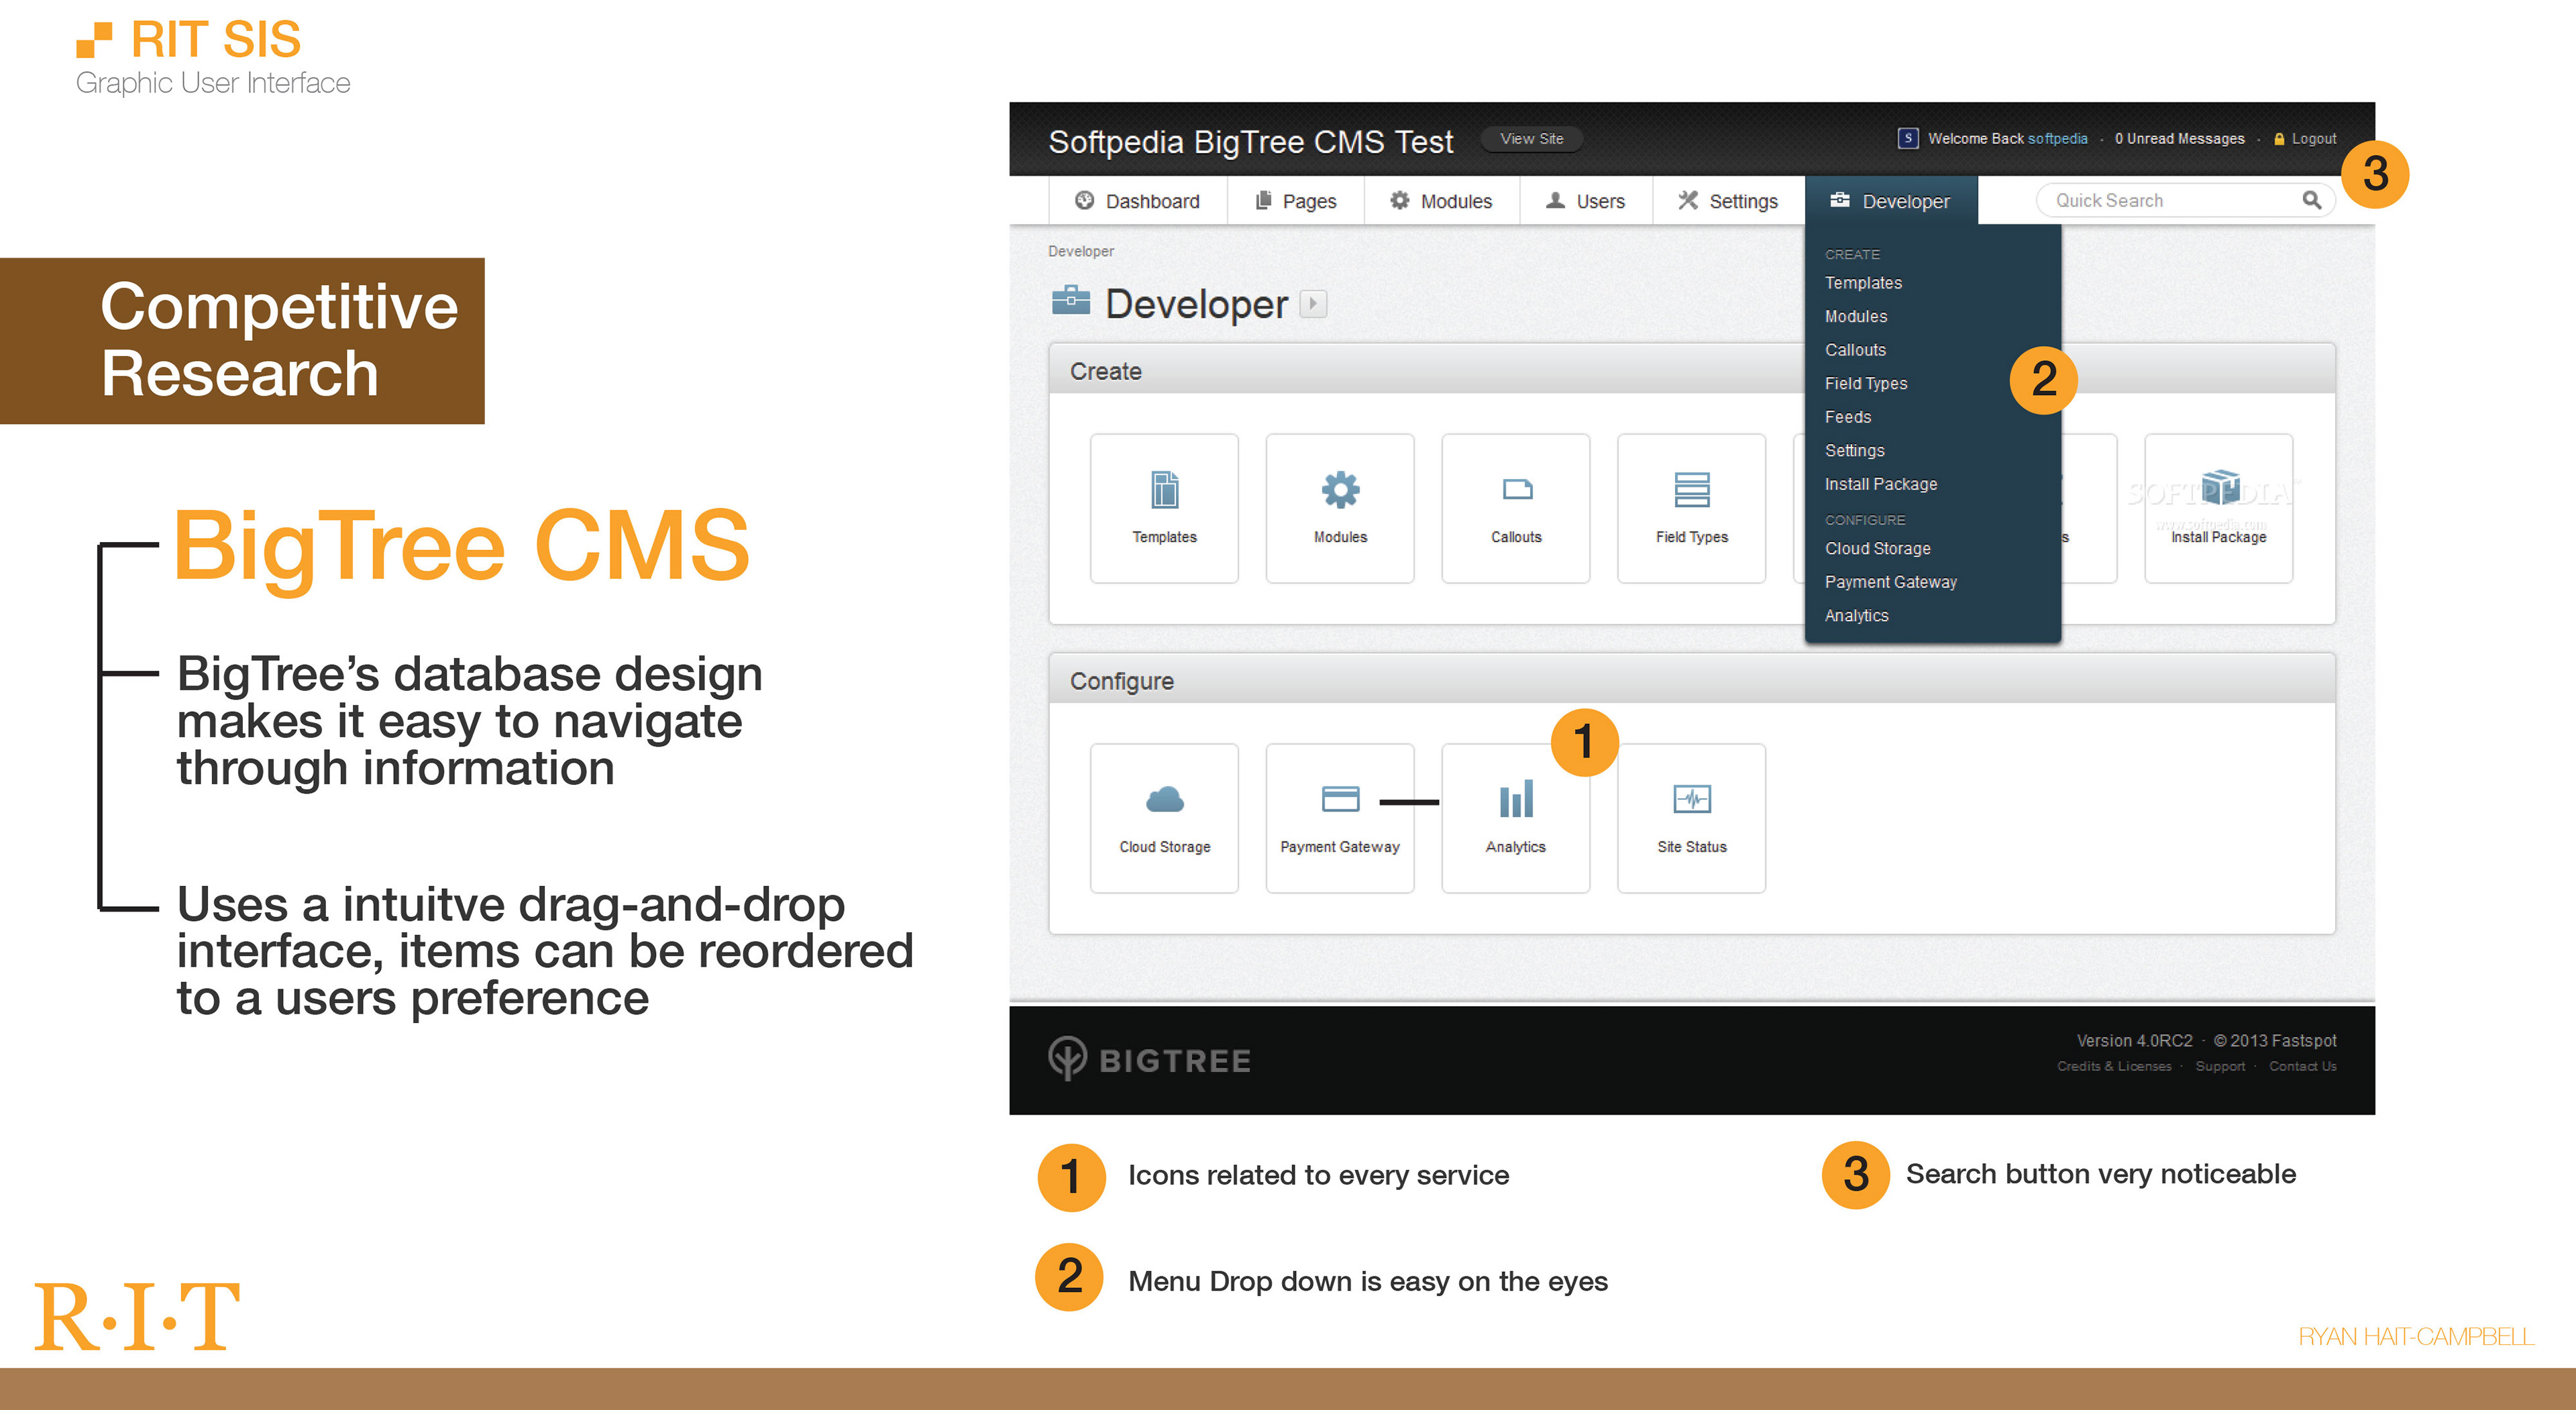Open the Pages navigation tab
This screenshot has width=2576, height=1410.
tap(1296, 201)
